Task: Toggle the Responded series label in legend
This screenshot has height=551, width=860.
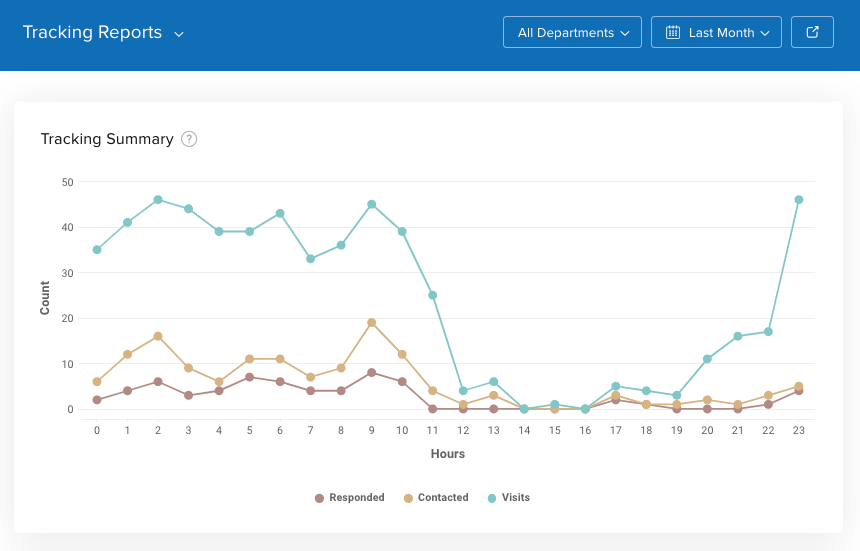Action: click(356, 498)
